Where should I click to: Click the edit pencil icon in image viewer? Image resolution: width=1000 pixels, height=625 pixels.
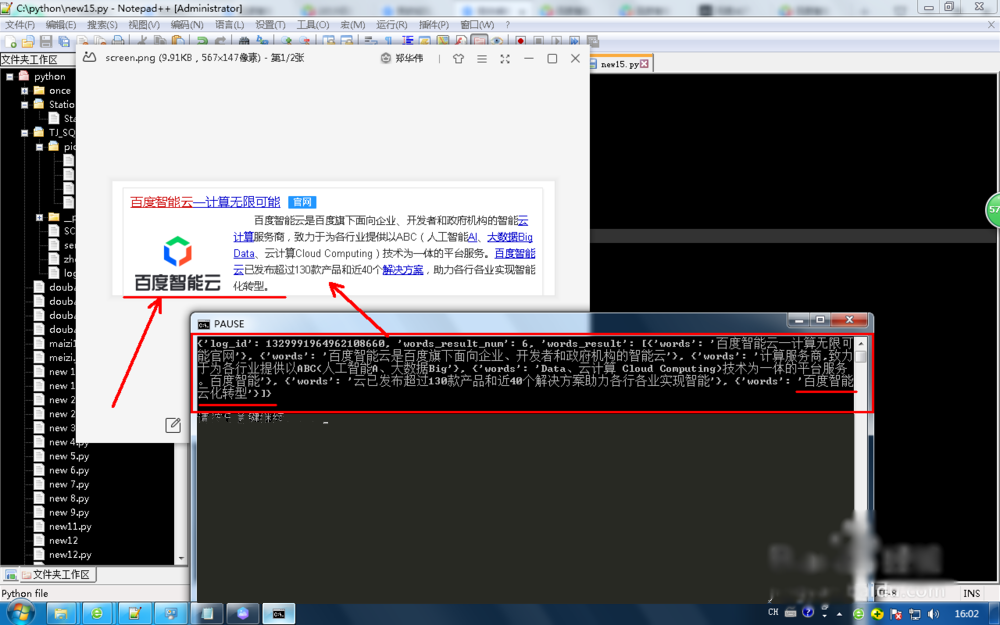(173, 425)
